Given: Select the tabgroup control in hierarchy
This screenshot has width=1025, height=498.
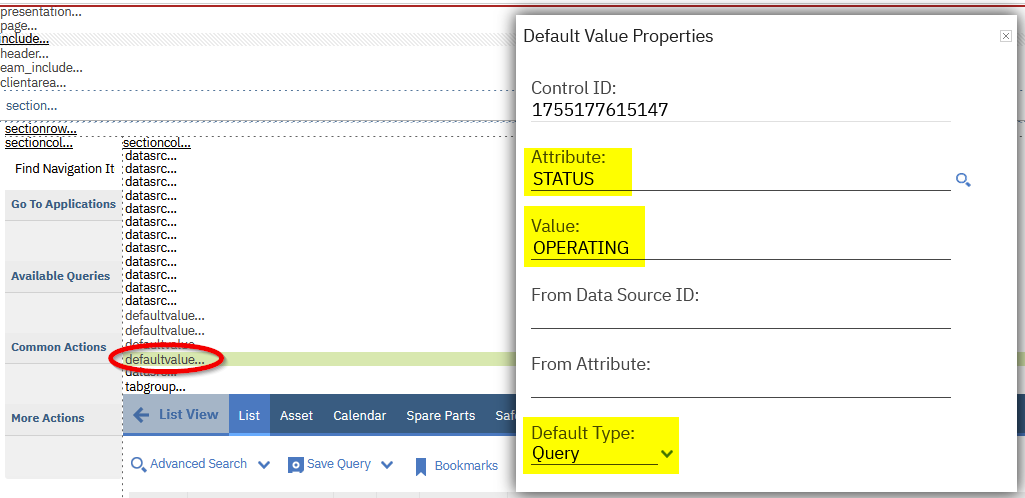Looking at the screenshot, I should pos(155,387).
